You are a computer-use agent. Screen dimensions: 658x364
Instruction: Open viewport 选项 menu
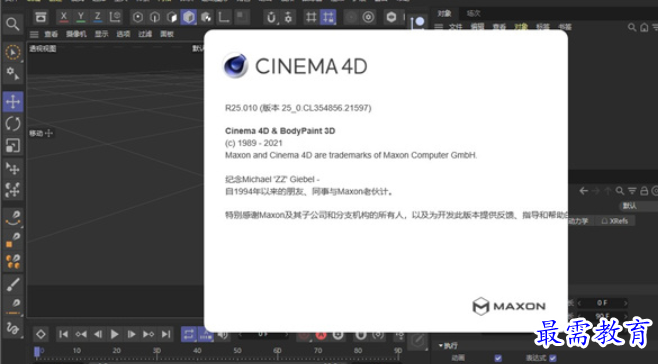click(123, 34)
